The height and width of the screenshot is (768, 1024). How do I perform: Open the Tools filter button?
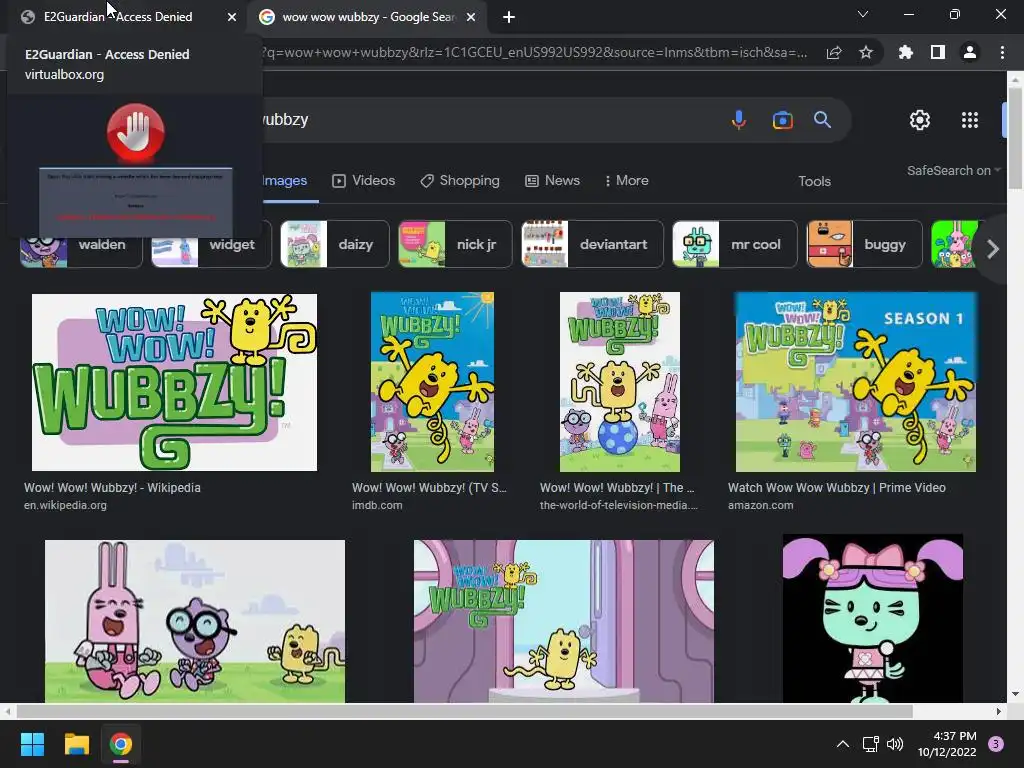814,182
